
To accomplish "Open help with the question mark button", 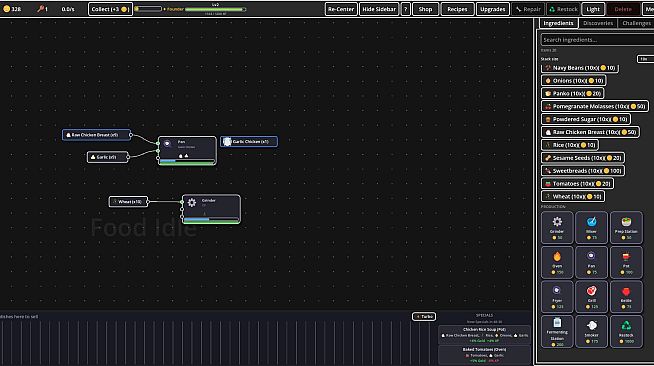I will [405, 9].
